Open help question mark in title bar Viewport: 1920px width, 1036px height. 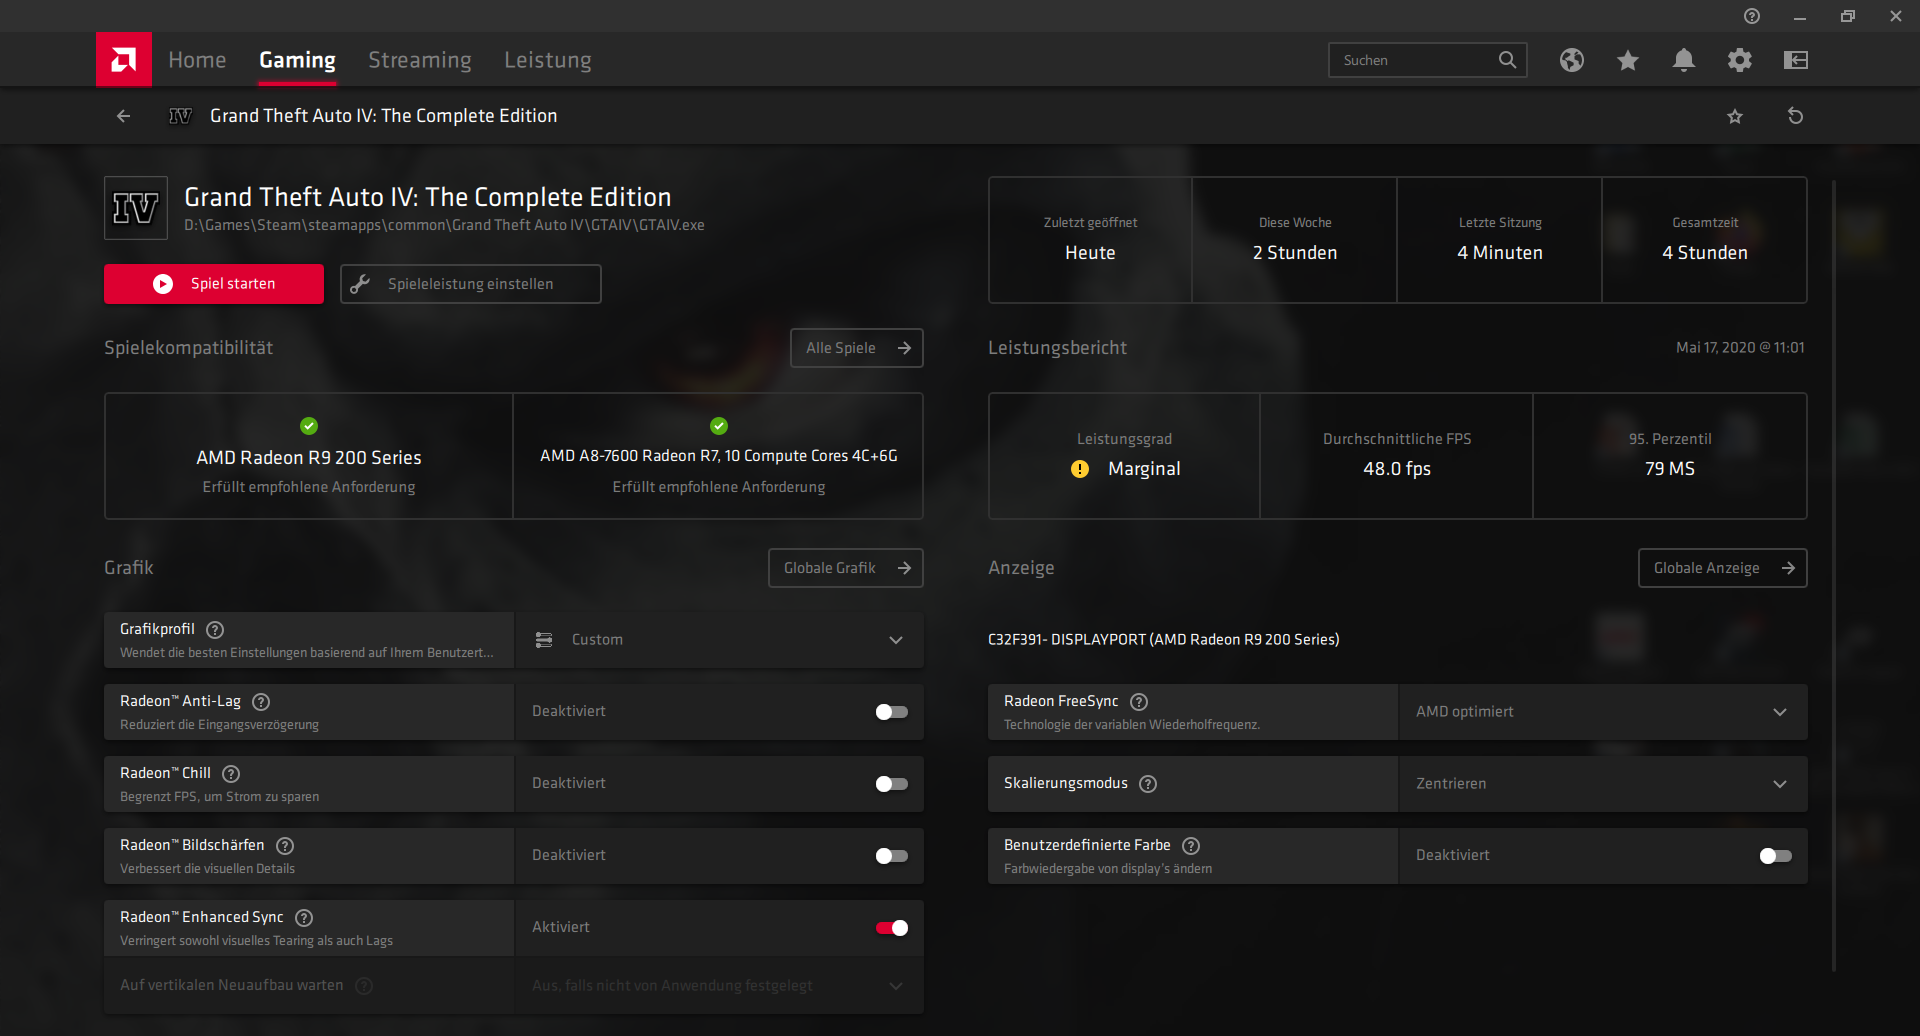pos(1752,16)
